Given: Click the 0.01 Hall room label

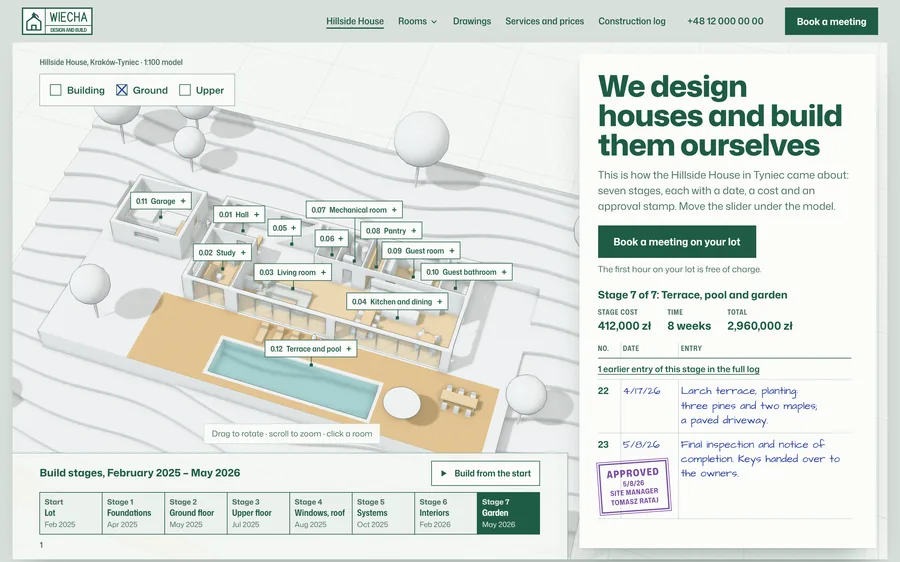Looking at the screenshot, I should click(239, 215).
